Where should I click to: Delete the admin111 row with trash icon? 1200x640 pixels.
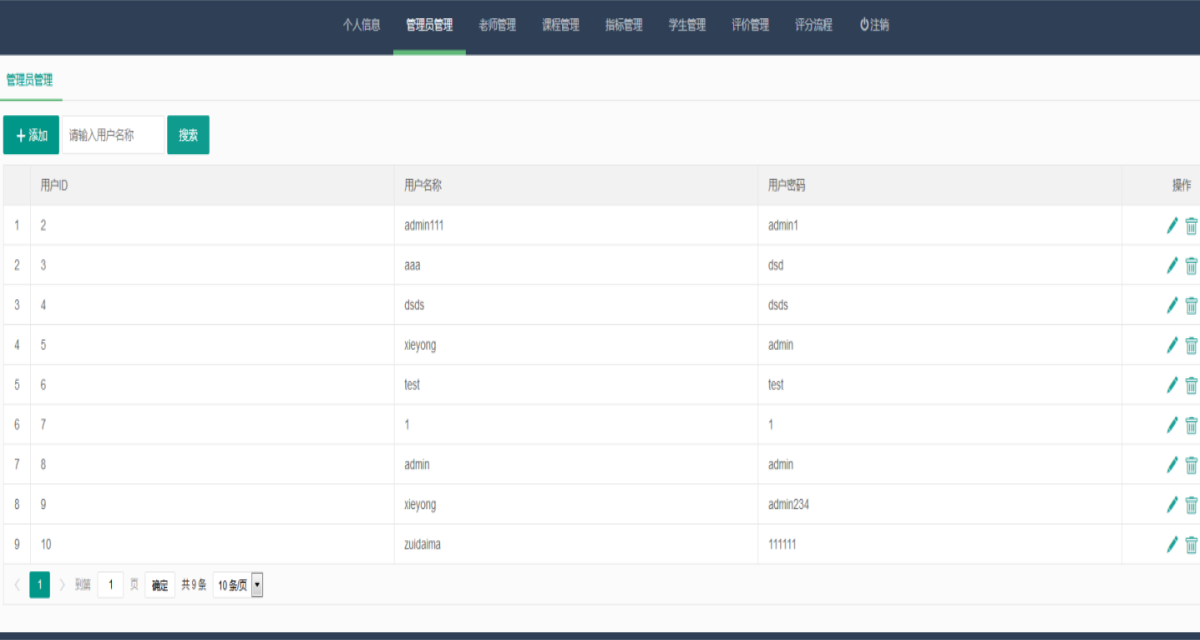click(x=1191, y=225)
